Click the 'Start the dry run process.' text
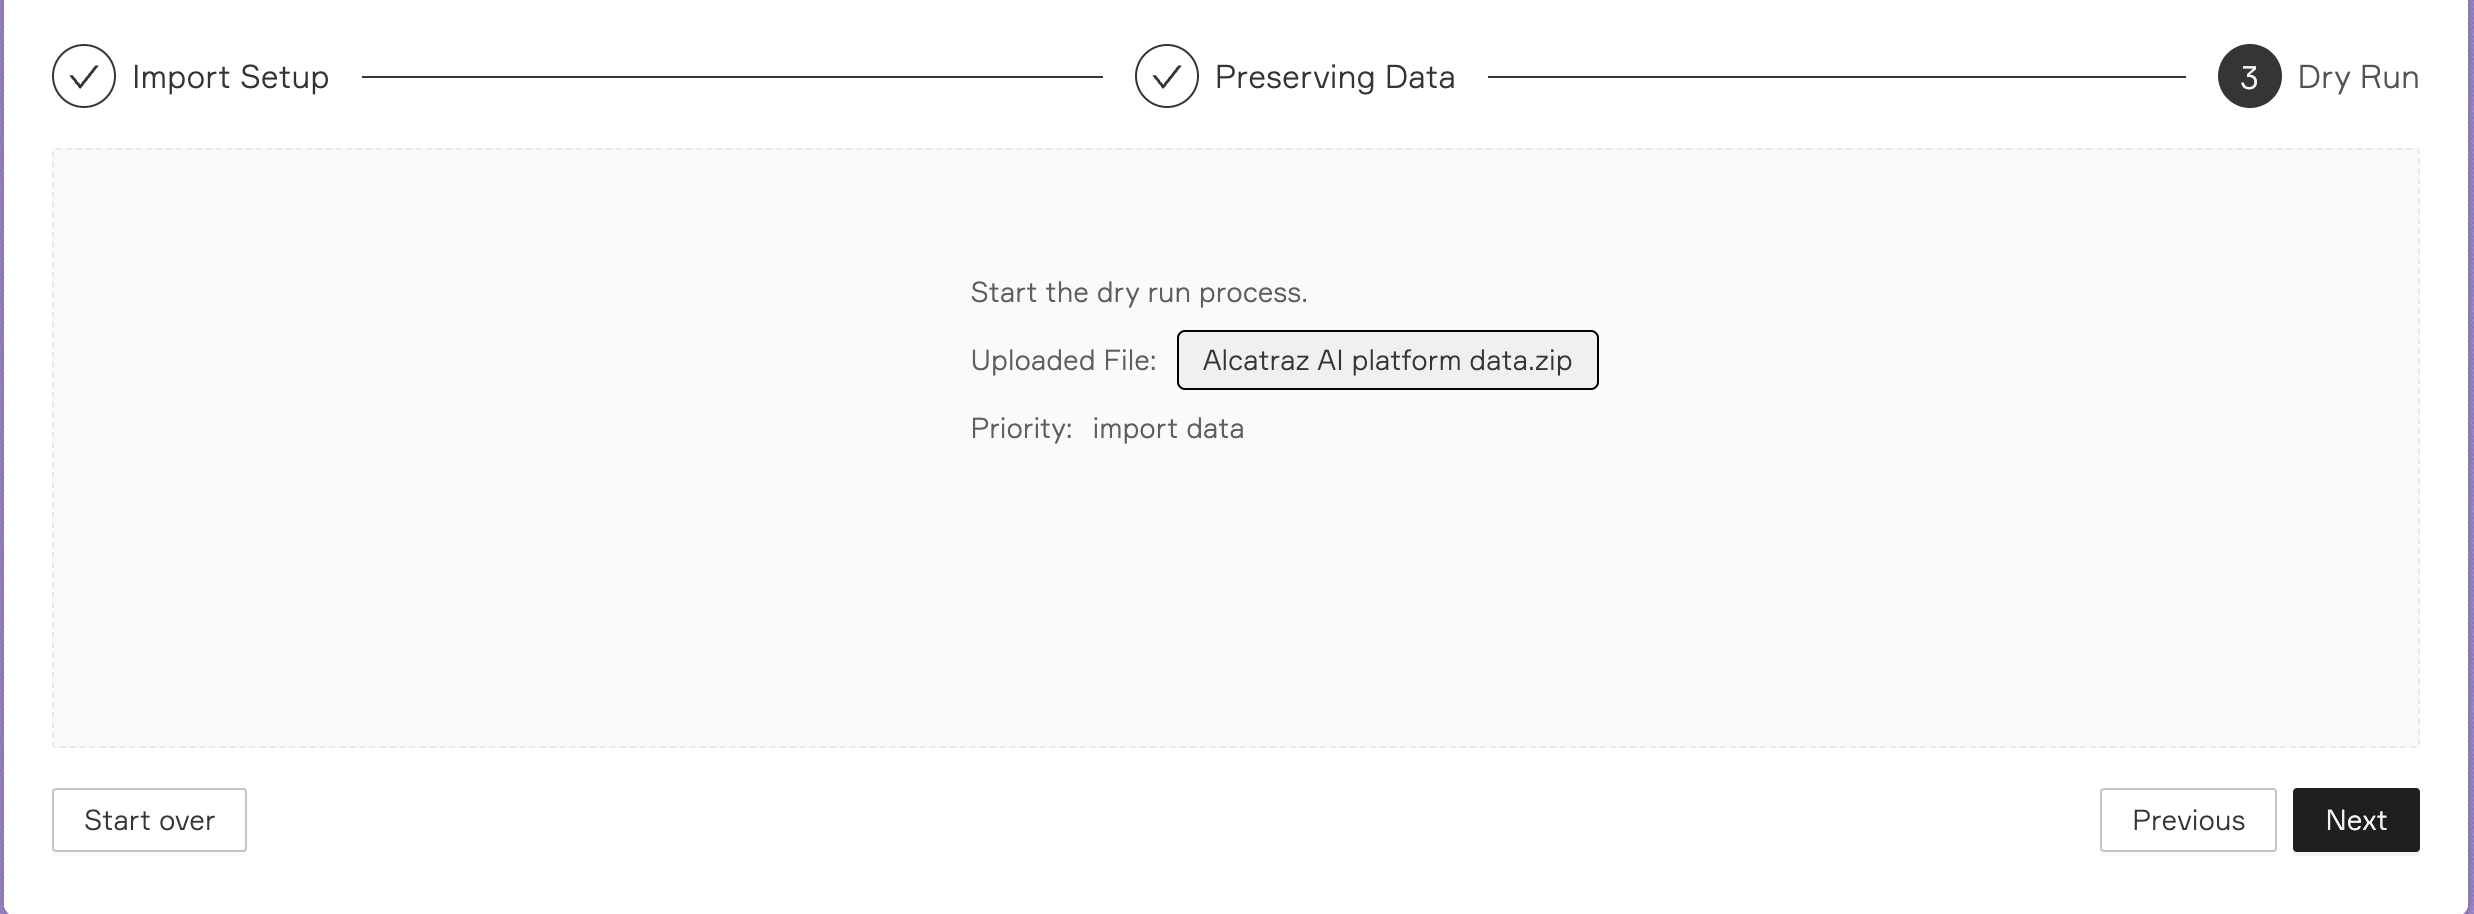The width and height of the screenshot is (2474, 914). [x=1139, y=292]
